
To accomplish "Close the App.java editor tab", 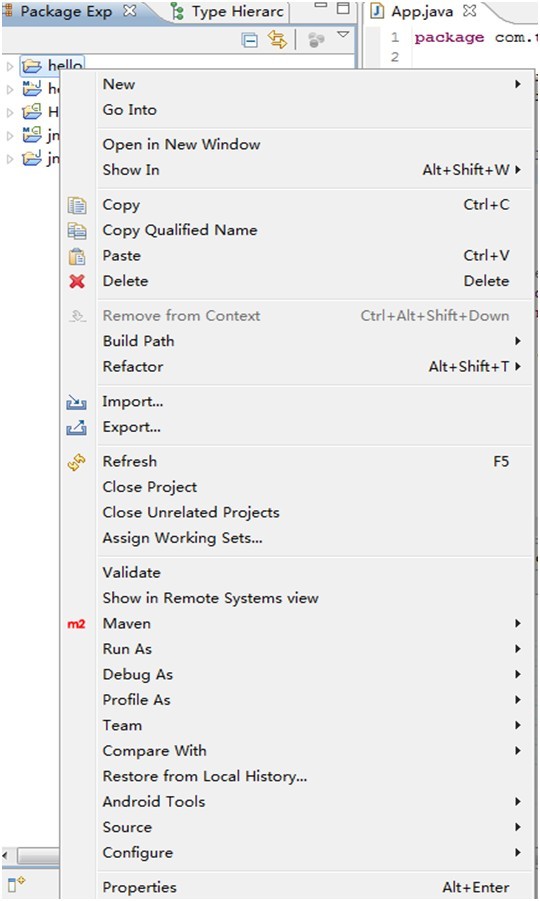I will 469,10.
